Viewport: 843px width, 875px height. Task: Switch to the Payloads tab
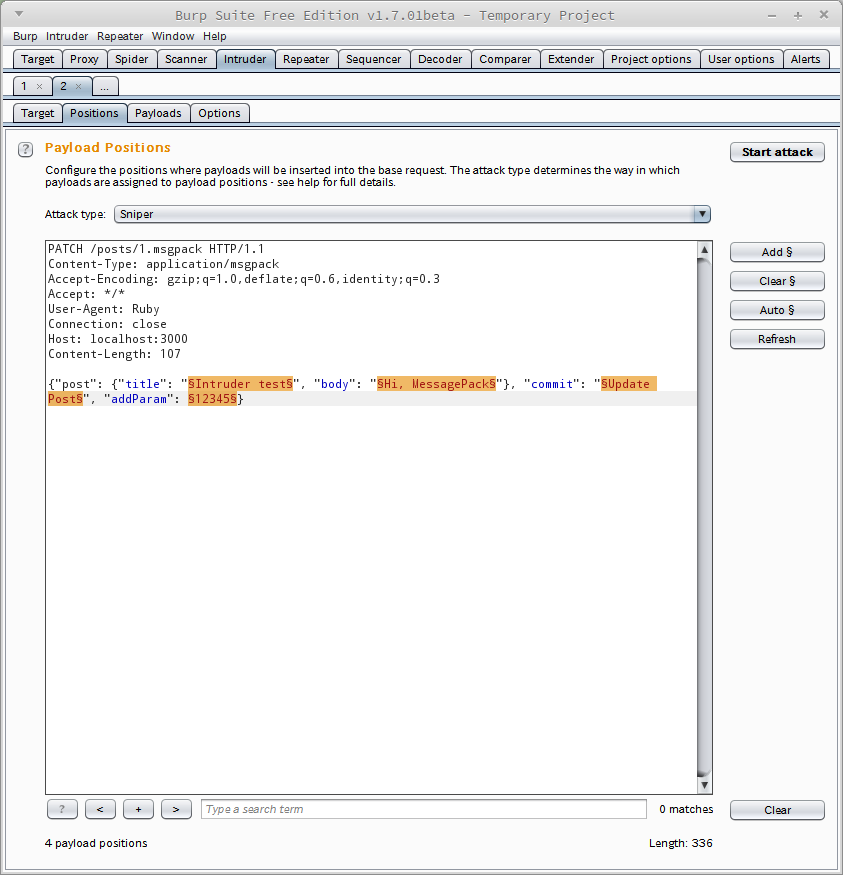pos(158,113)
